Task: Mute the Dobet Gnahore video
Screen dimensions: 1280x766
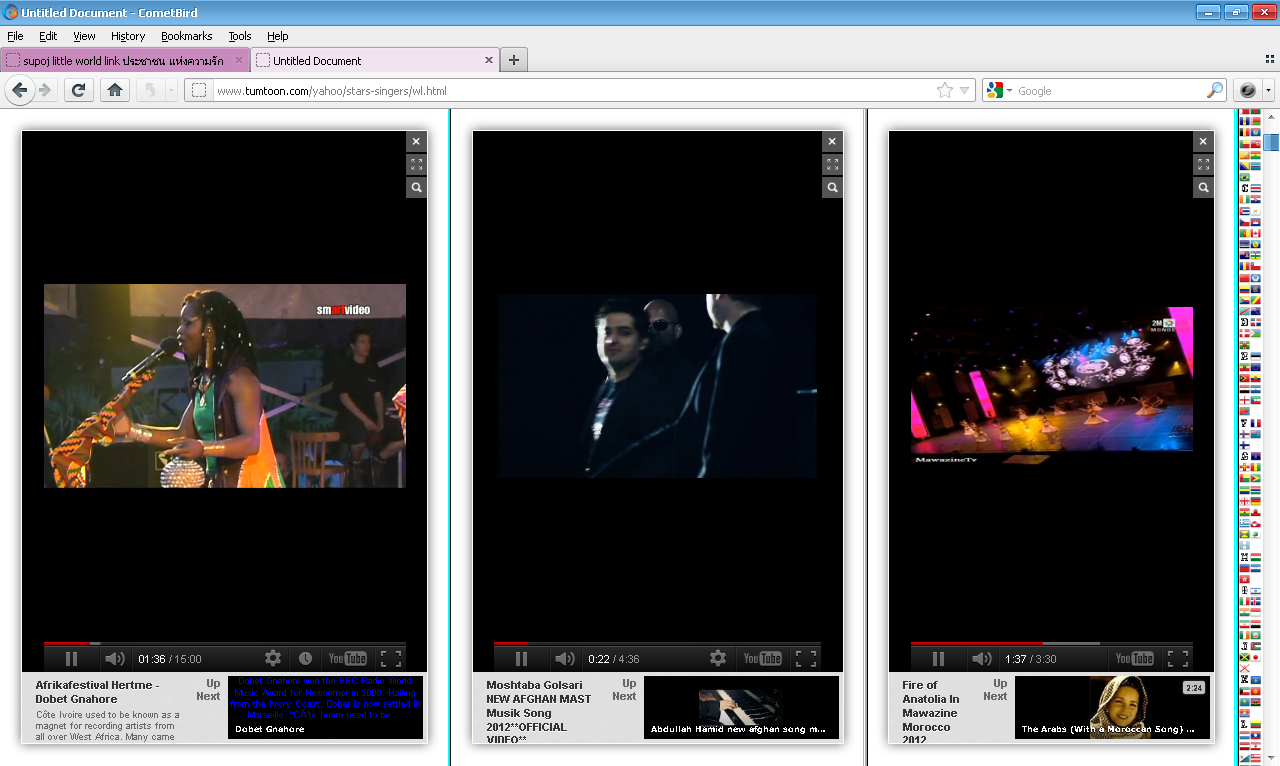Action: 115,658
